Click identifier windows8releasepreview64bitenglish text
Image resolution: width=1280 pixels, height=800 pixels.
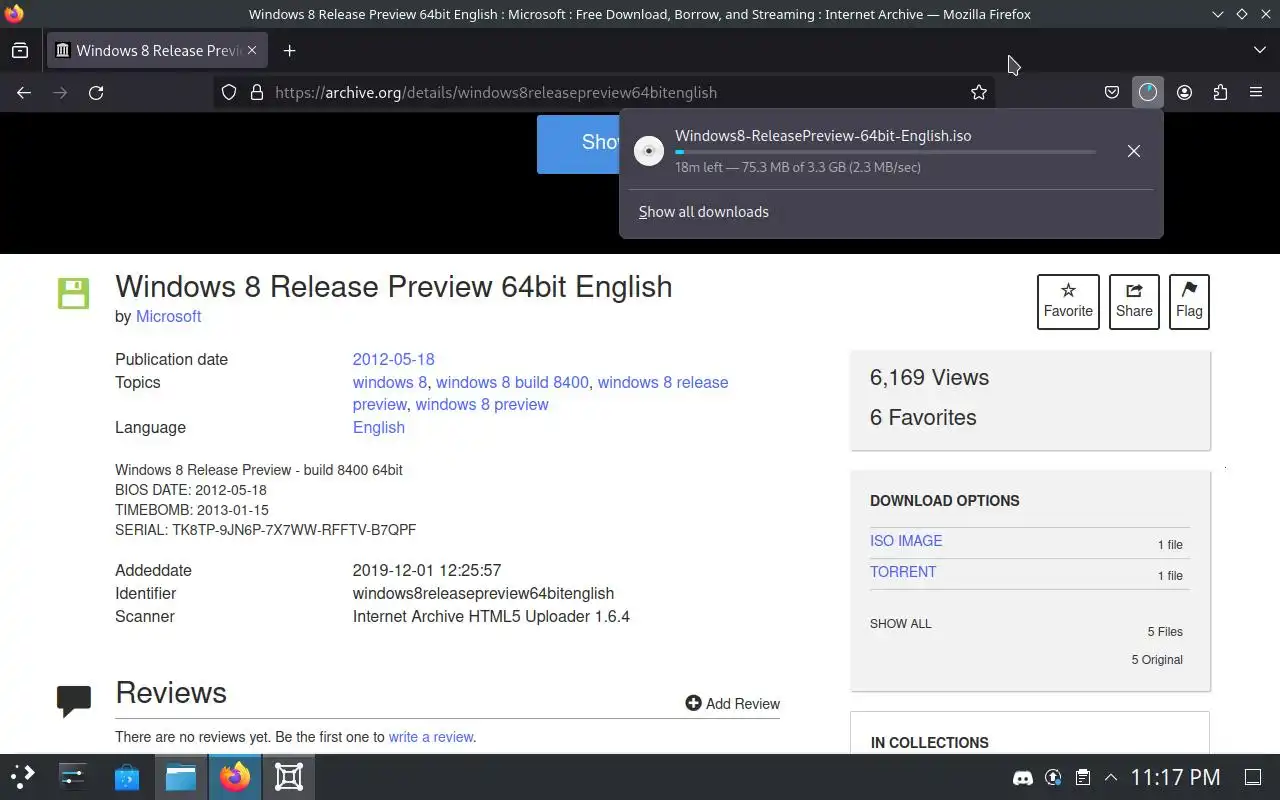click(483, 593)
